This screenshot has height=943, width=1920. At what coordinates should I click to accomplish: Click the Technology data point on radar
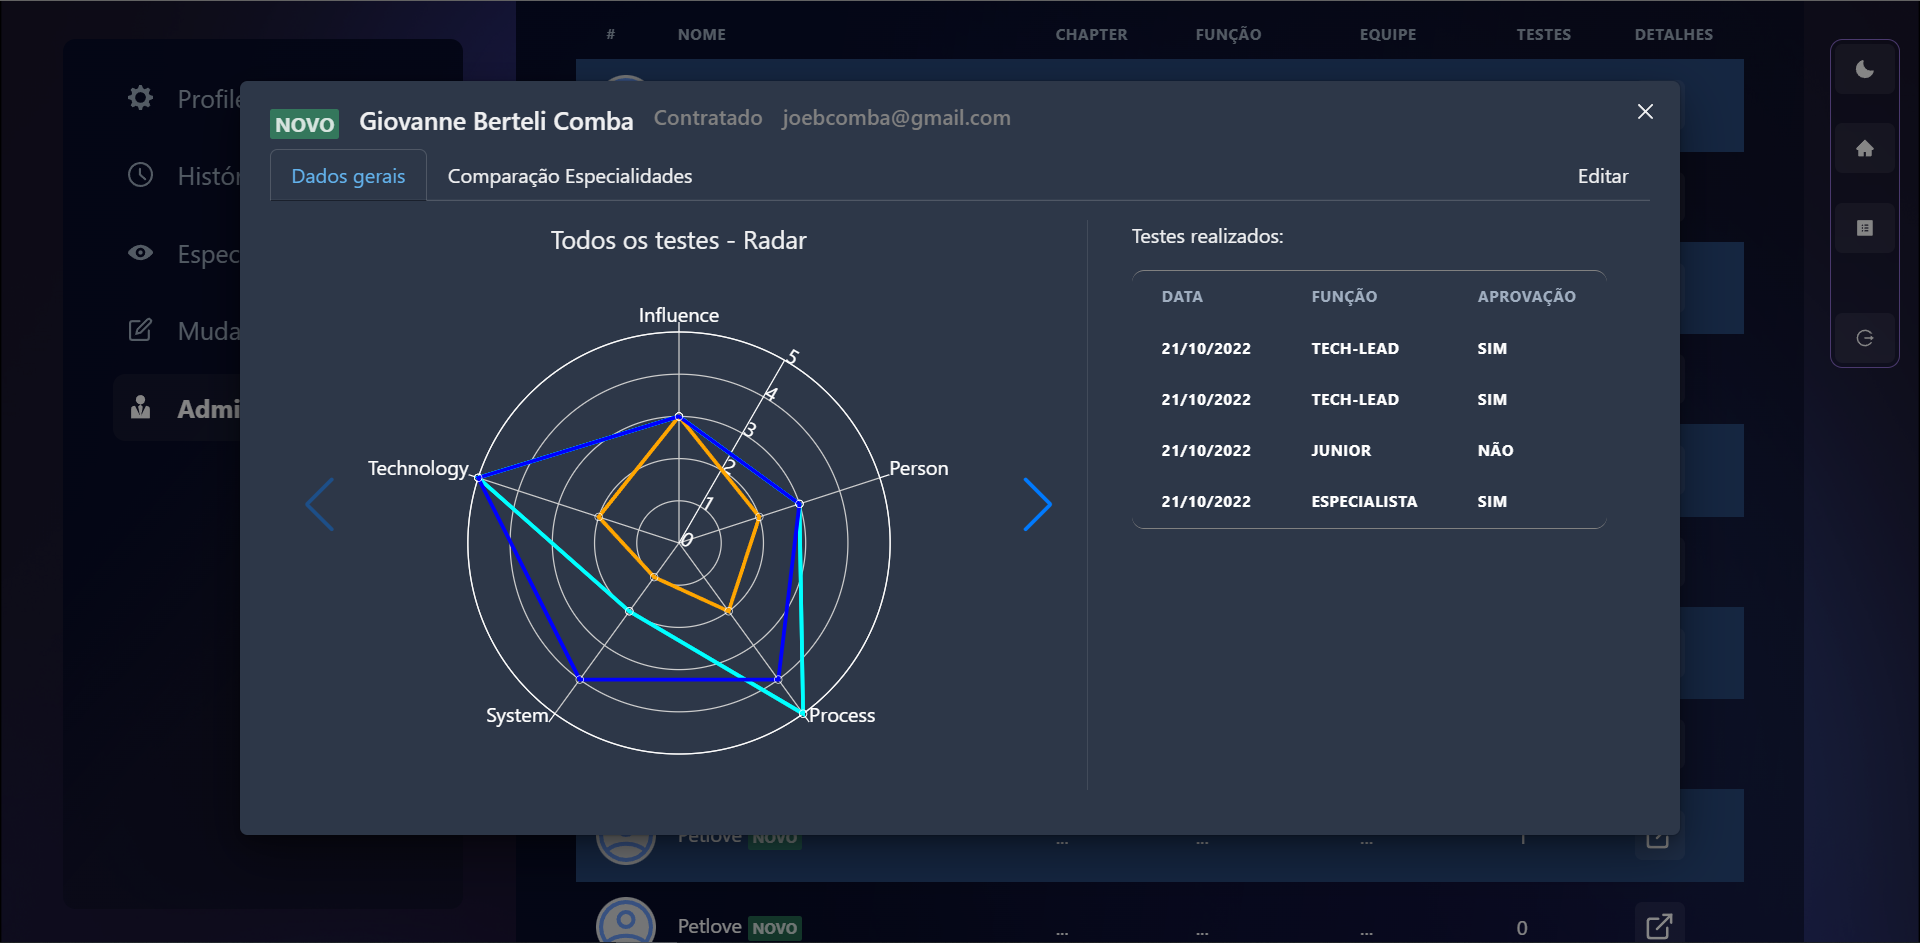pos(479,478)
